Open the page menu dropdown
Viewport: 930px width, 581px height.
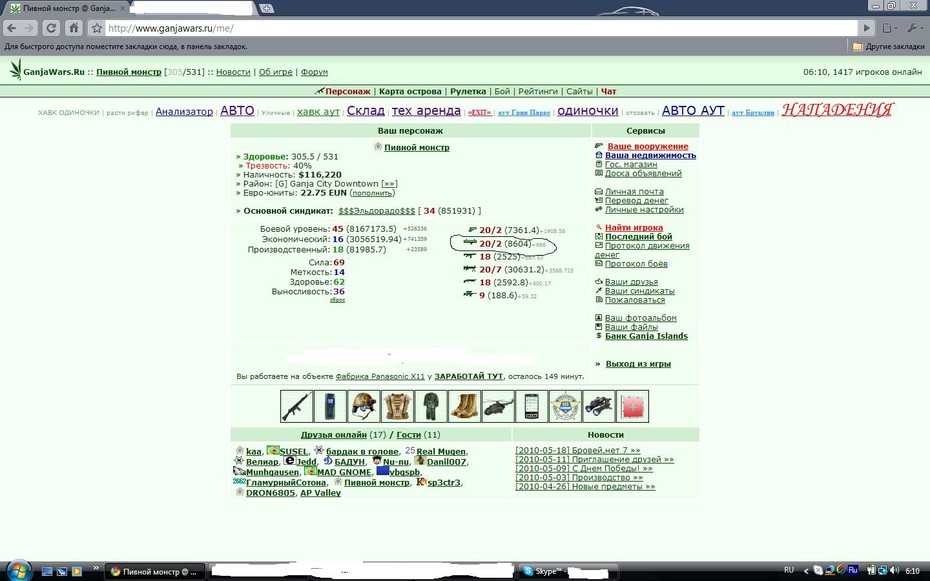point(890,28)
